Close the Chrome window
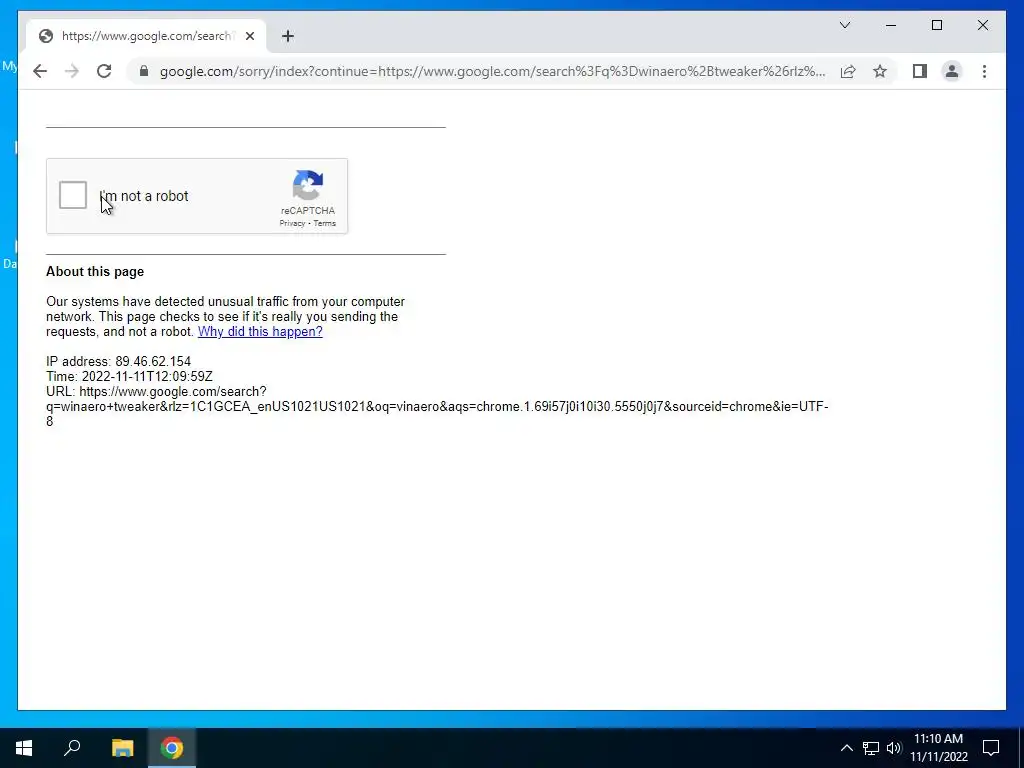Image resolution: width=1024 pixels, height=768 pixels. [x=982, y=25]
